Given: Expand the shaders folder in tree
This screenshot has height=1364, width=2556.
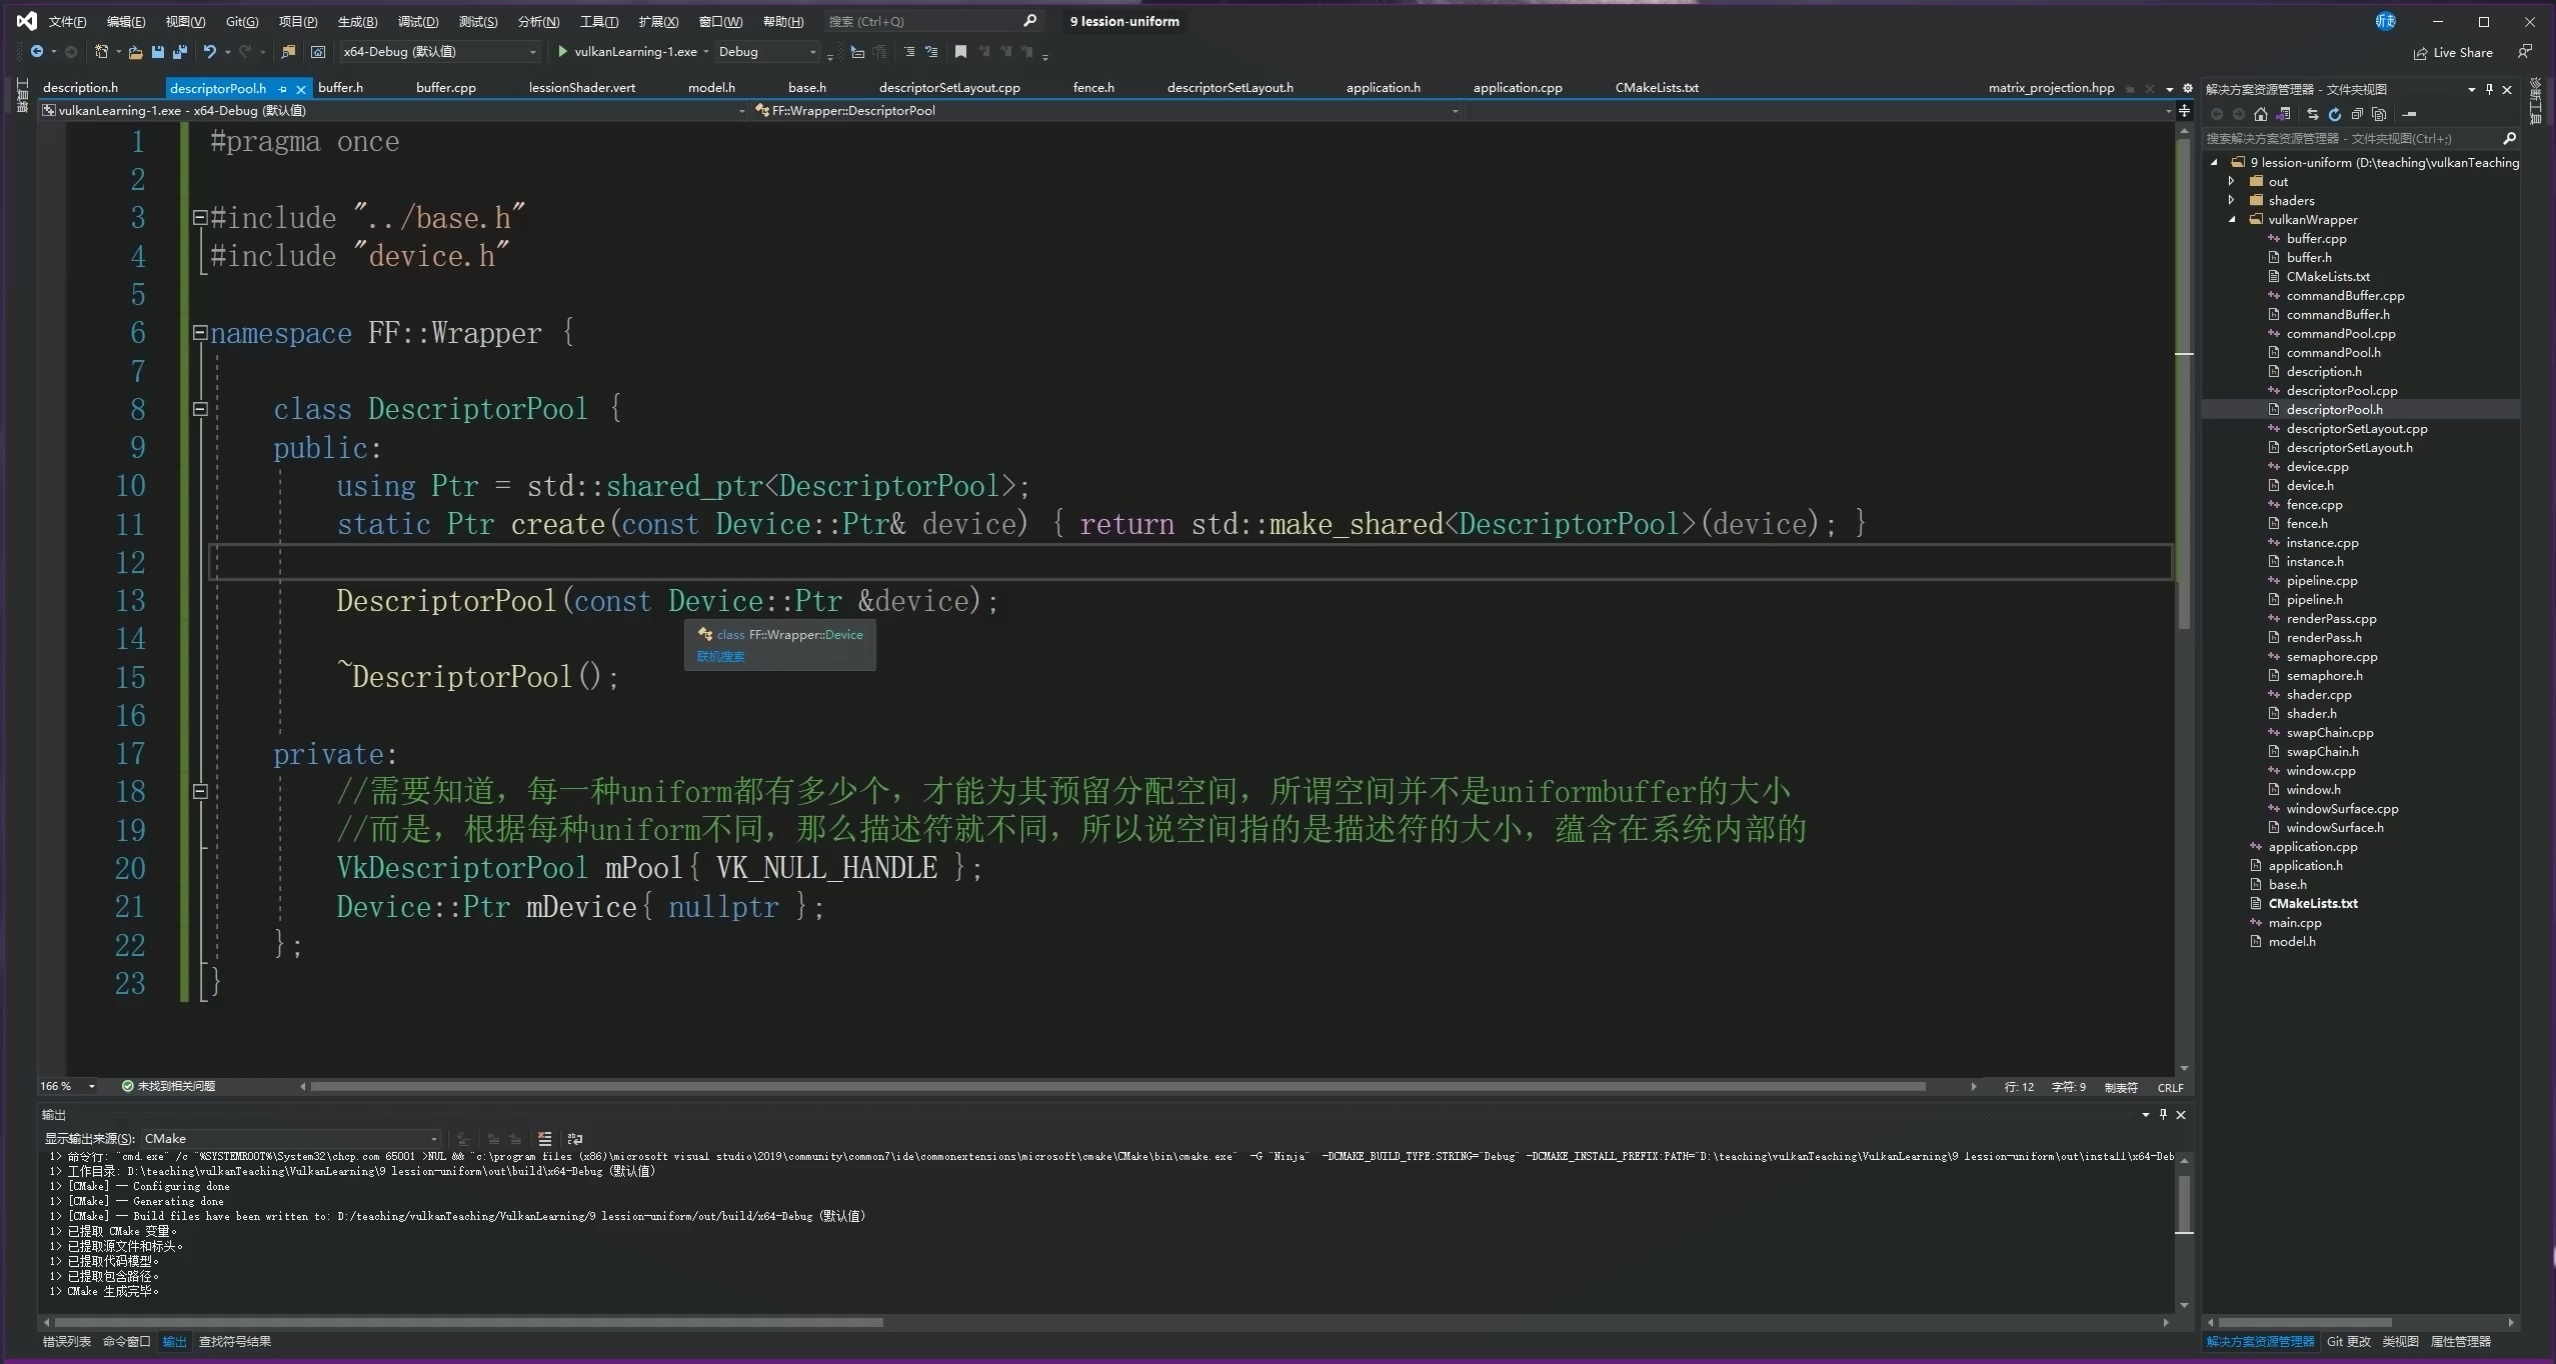Looking at the screenshot, I should [x=2231, y=201].
